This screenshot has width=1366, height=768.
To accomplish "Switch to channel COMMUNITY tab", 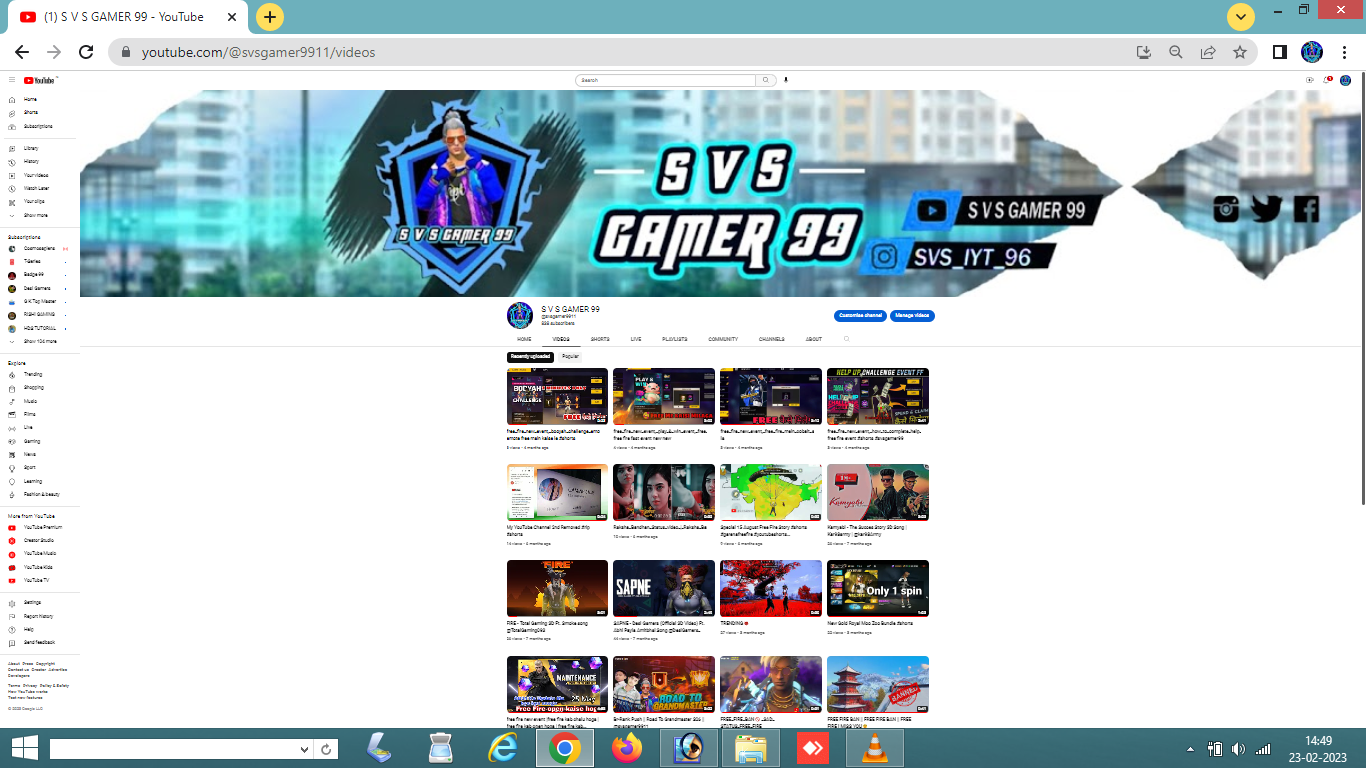I will coord(723,339).
